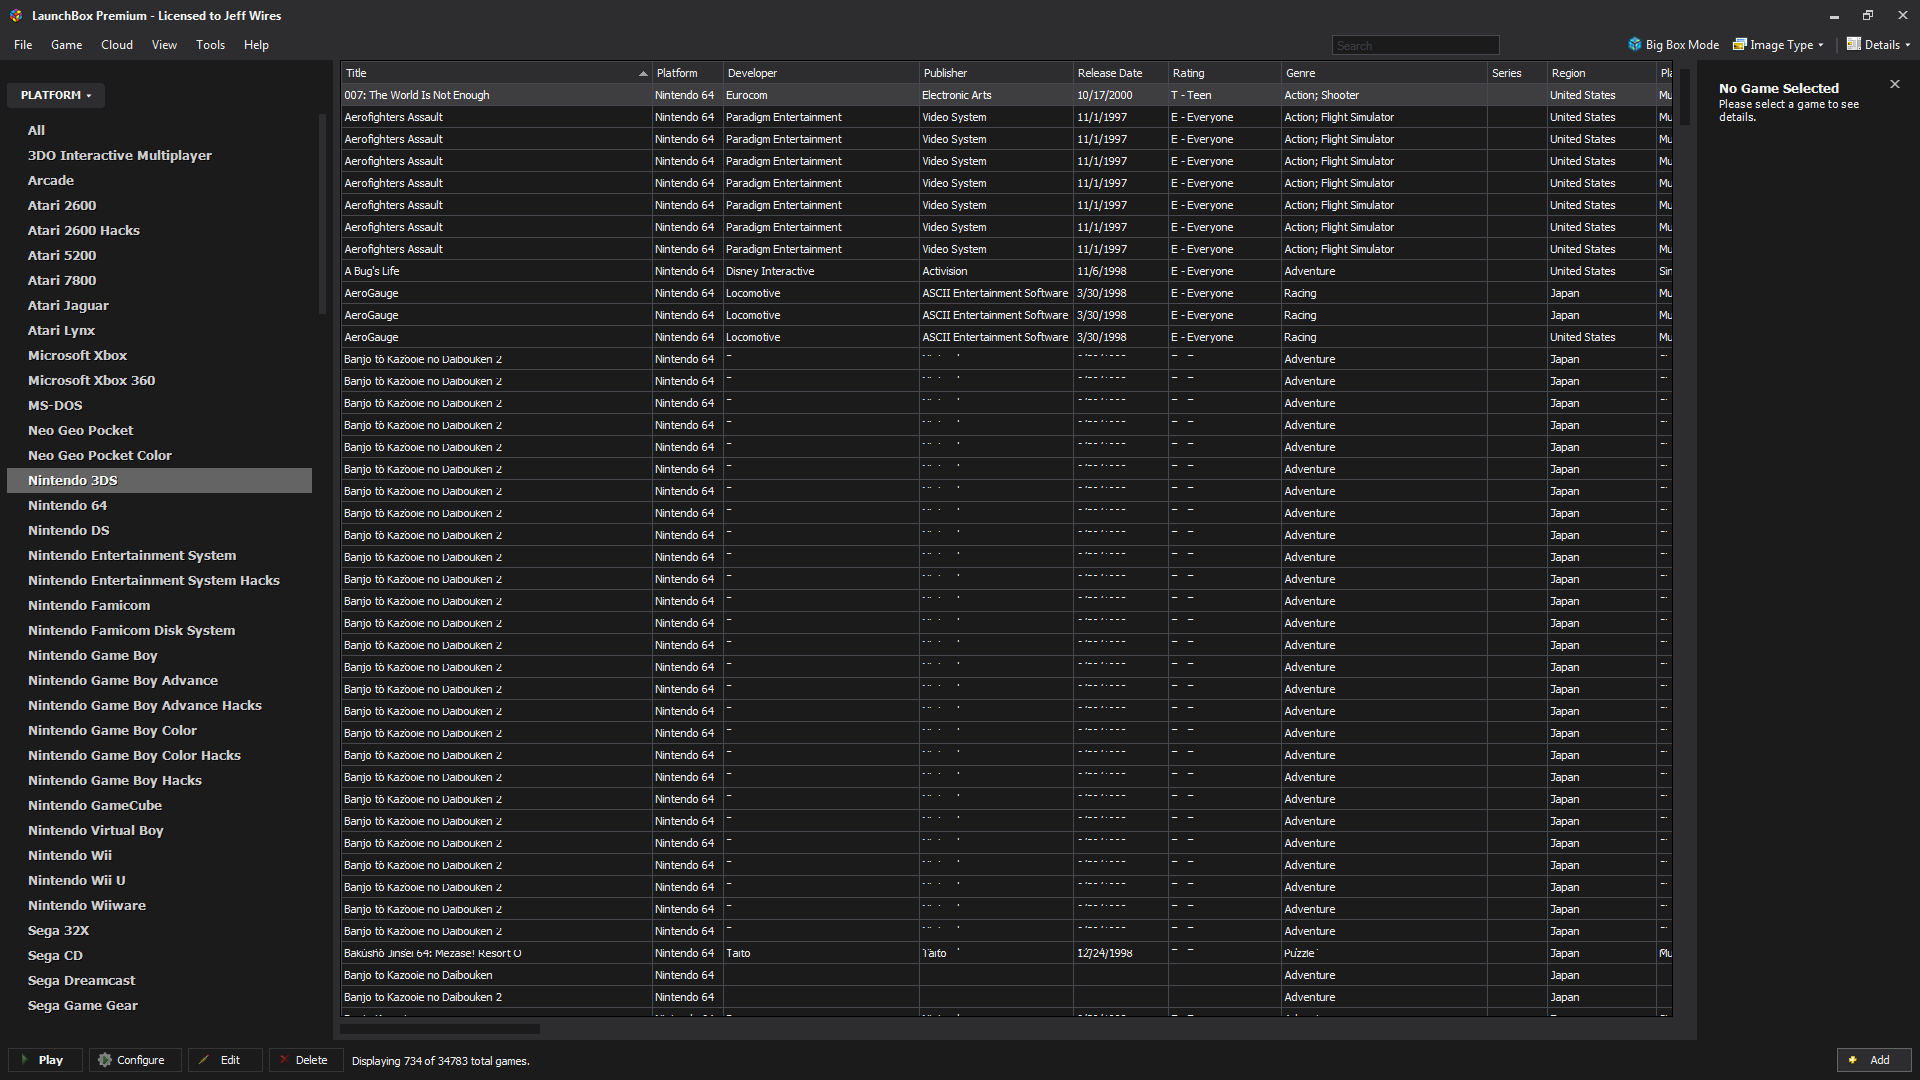Sort by Genre column header
1920x1080 pixels.
click(1384, 73)
